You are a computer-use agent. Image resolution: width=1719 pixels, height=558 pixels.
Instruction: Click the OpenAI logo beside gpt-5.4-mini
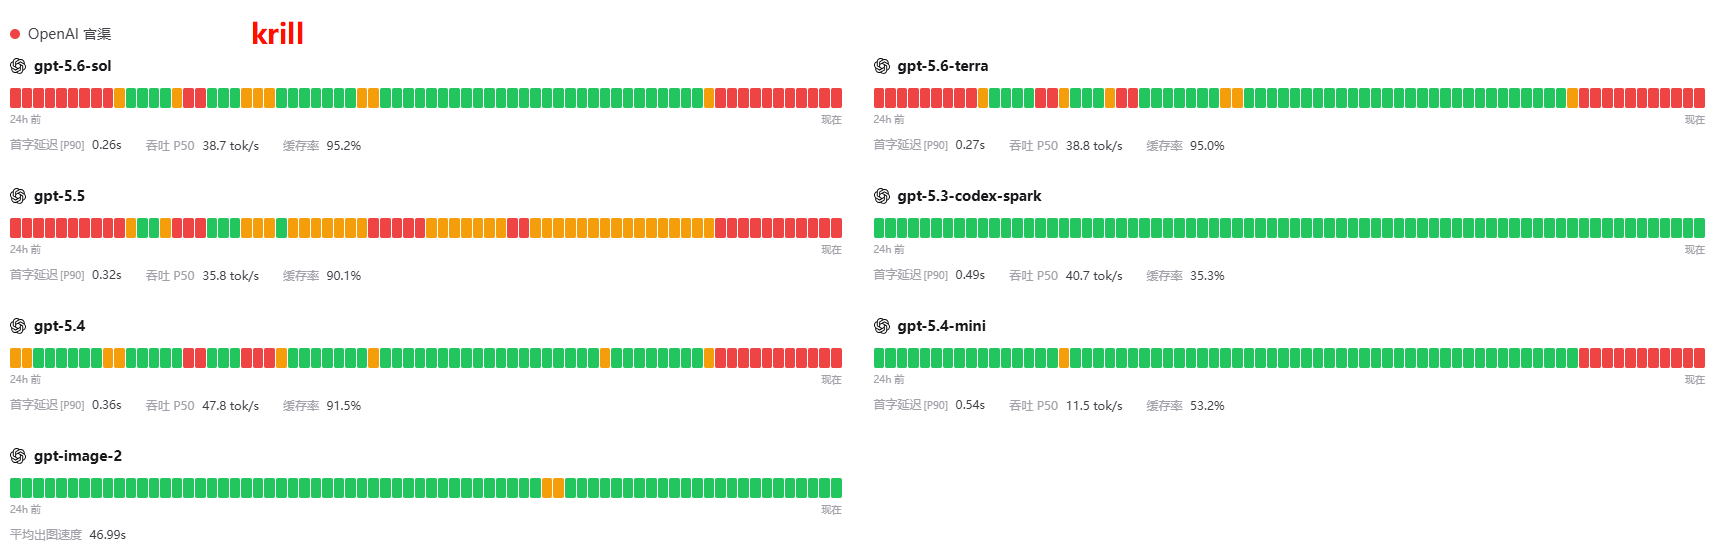[881, 326]
